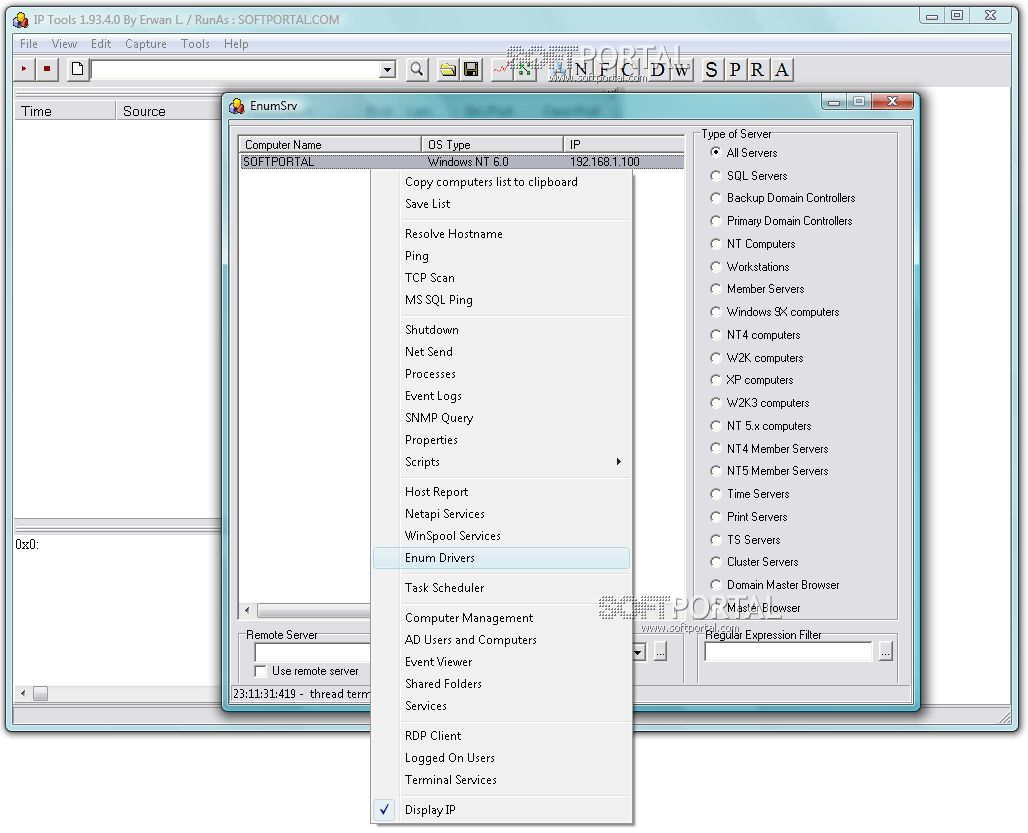Start capture with the red play icon
The image size is (1028, 833).
tap(24, 69)
